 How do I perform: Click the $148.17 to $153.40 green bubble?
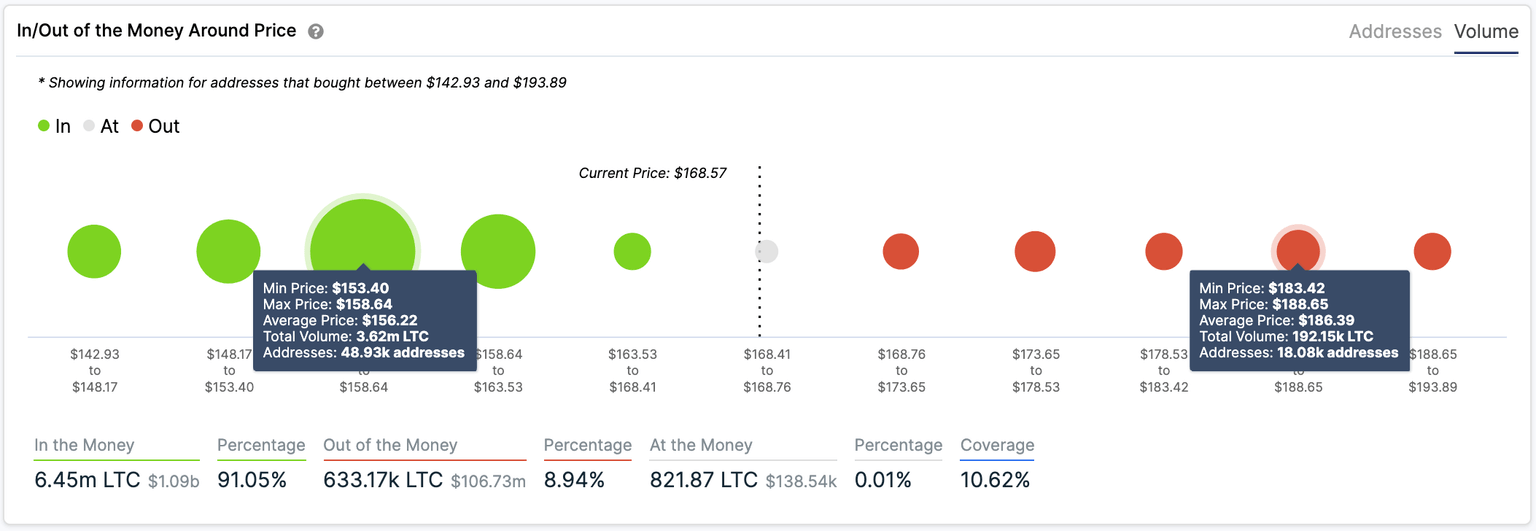(228, 251)
